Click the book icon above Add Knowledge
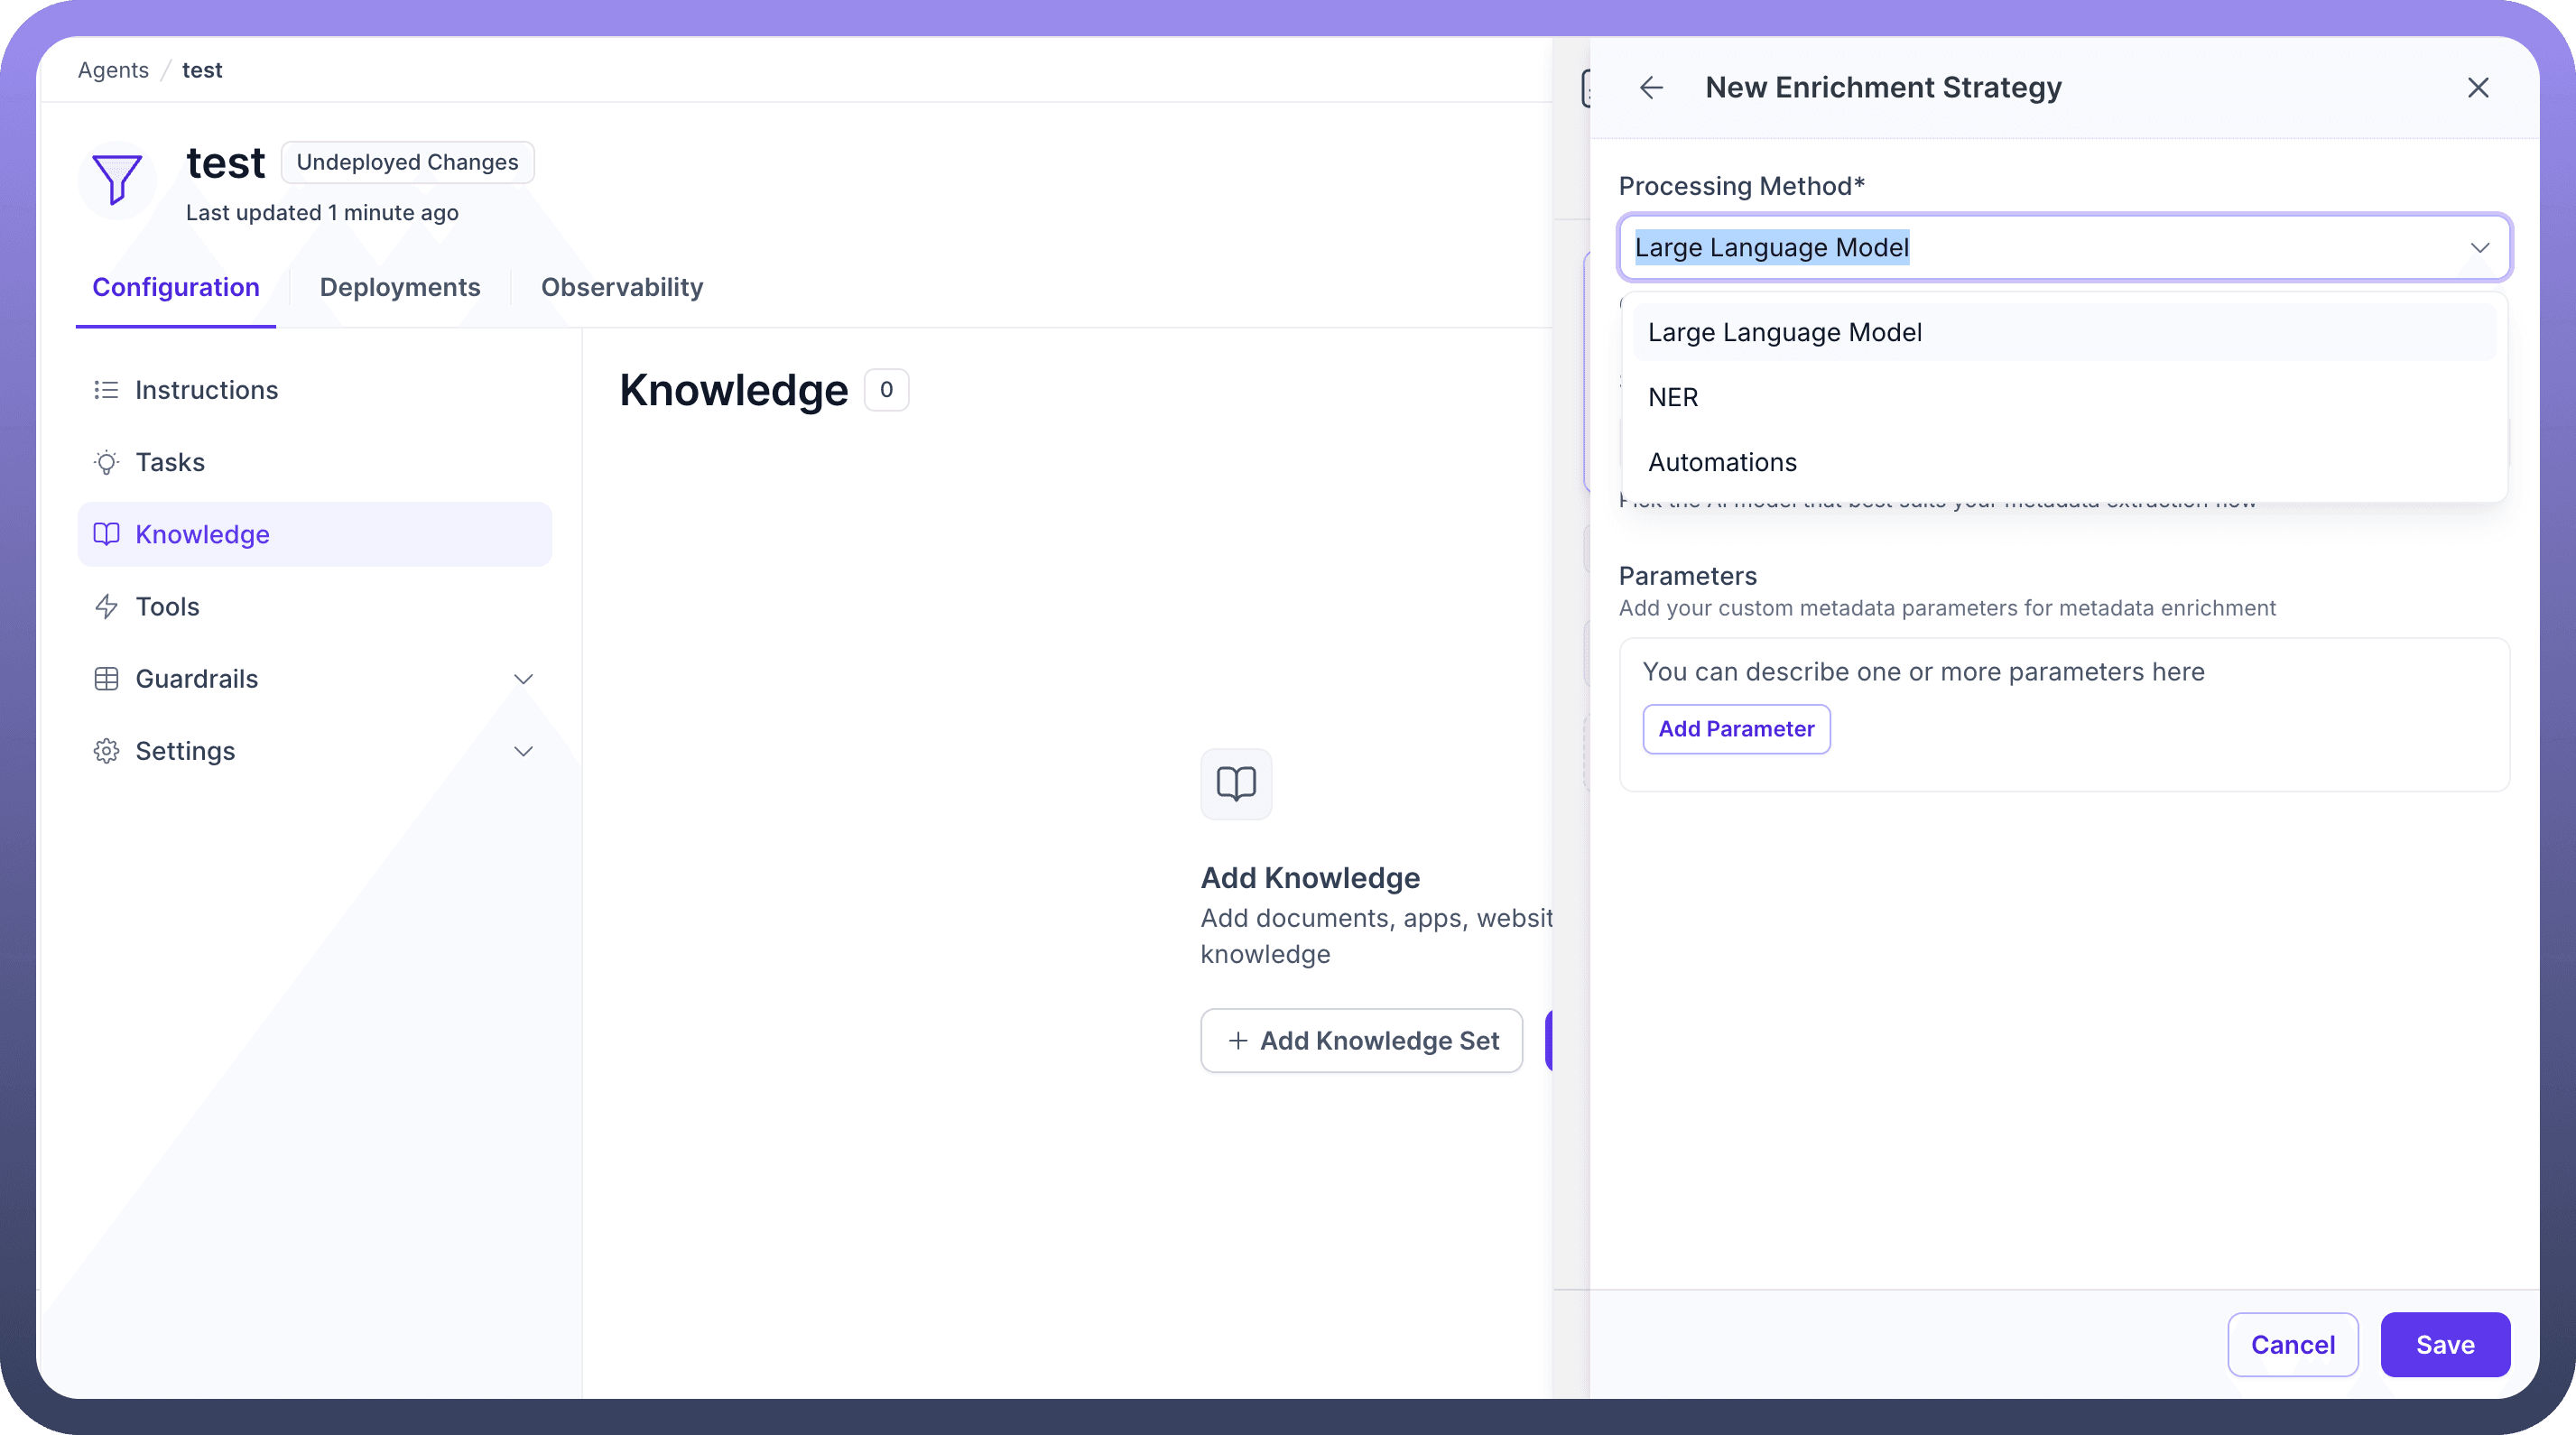The width and height of the screenshot is (2576, 1435). coord(1236,783)
